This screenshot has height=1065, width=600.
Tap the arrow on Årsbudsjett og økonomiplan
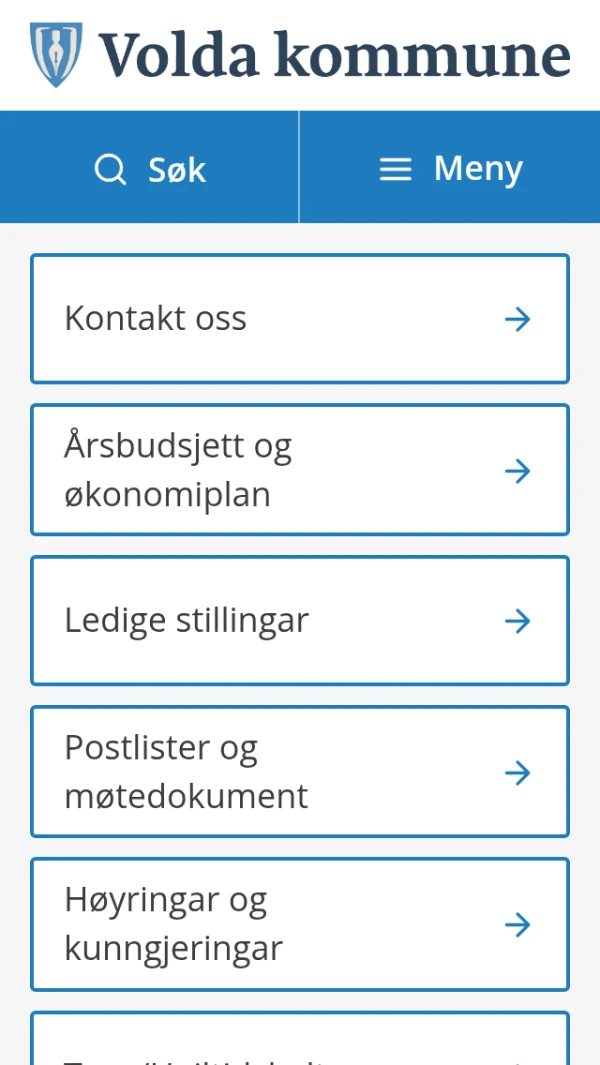point(517,470)
